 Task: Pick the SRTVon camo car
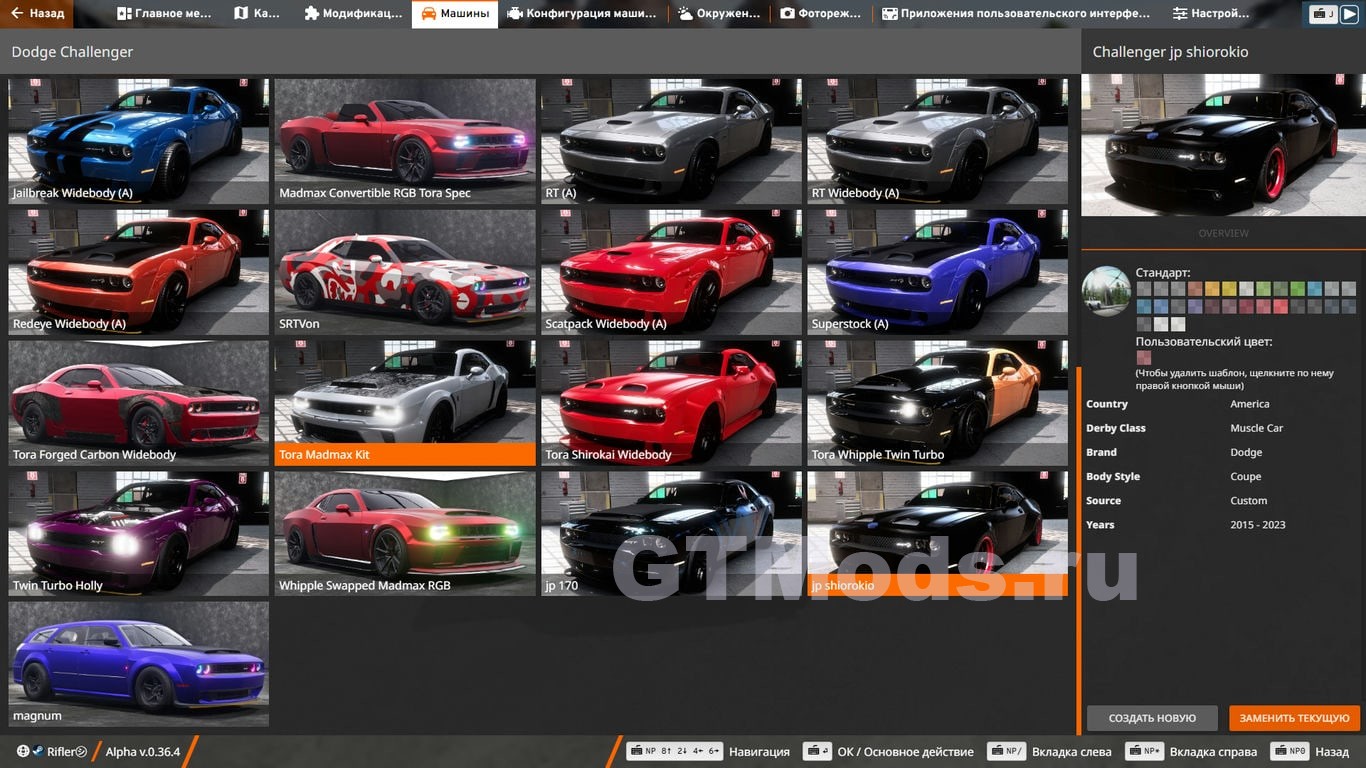[405, 272]
